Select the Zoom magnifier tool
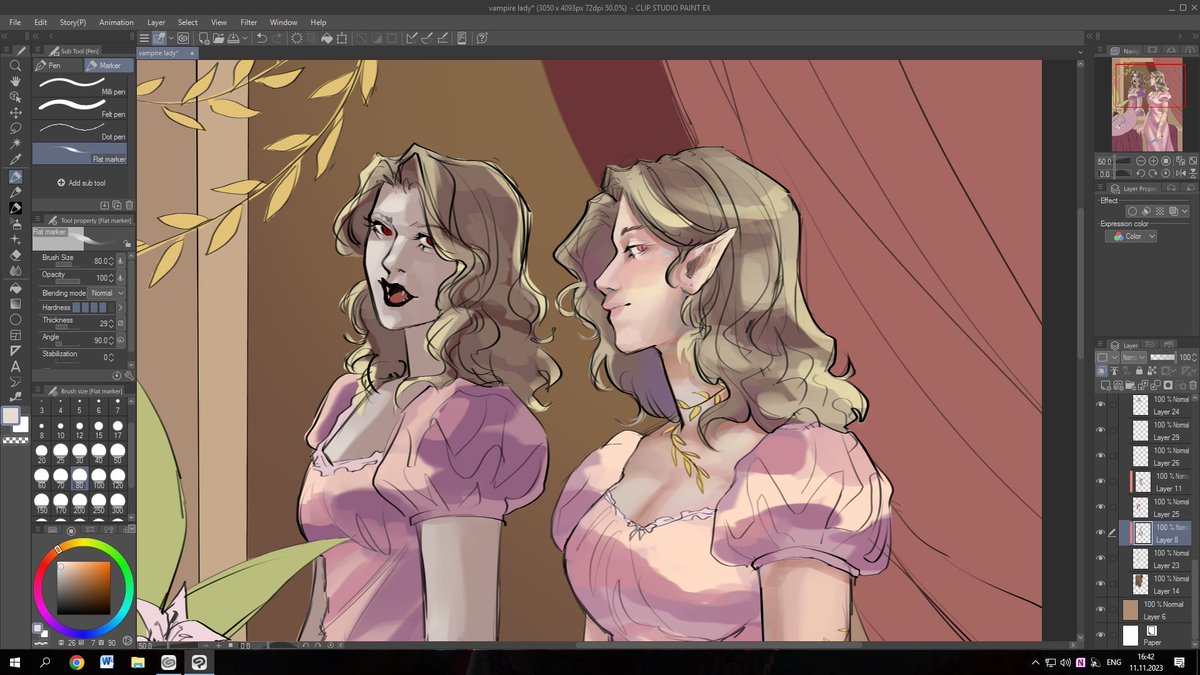 point(16,66)
